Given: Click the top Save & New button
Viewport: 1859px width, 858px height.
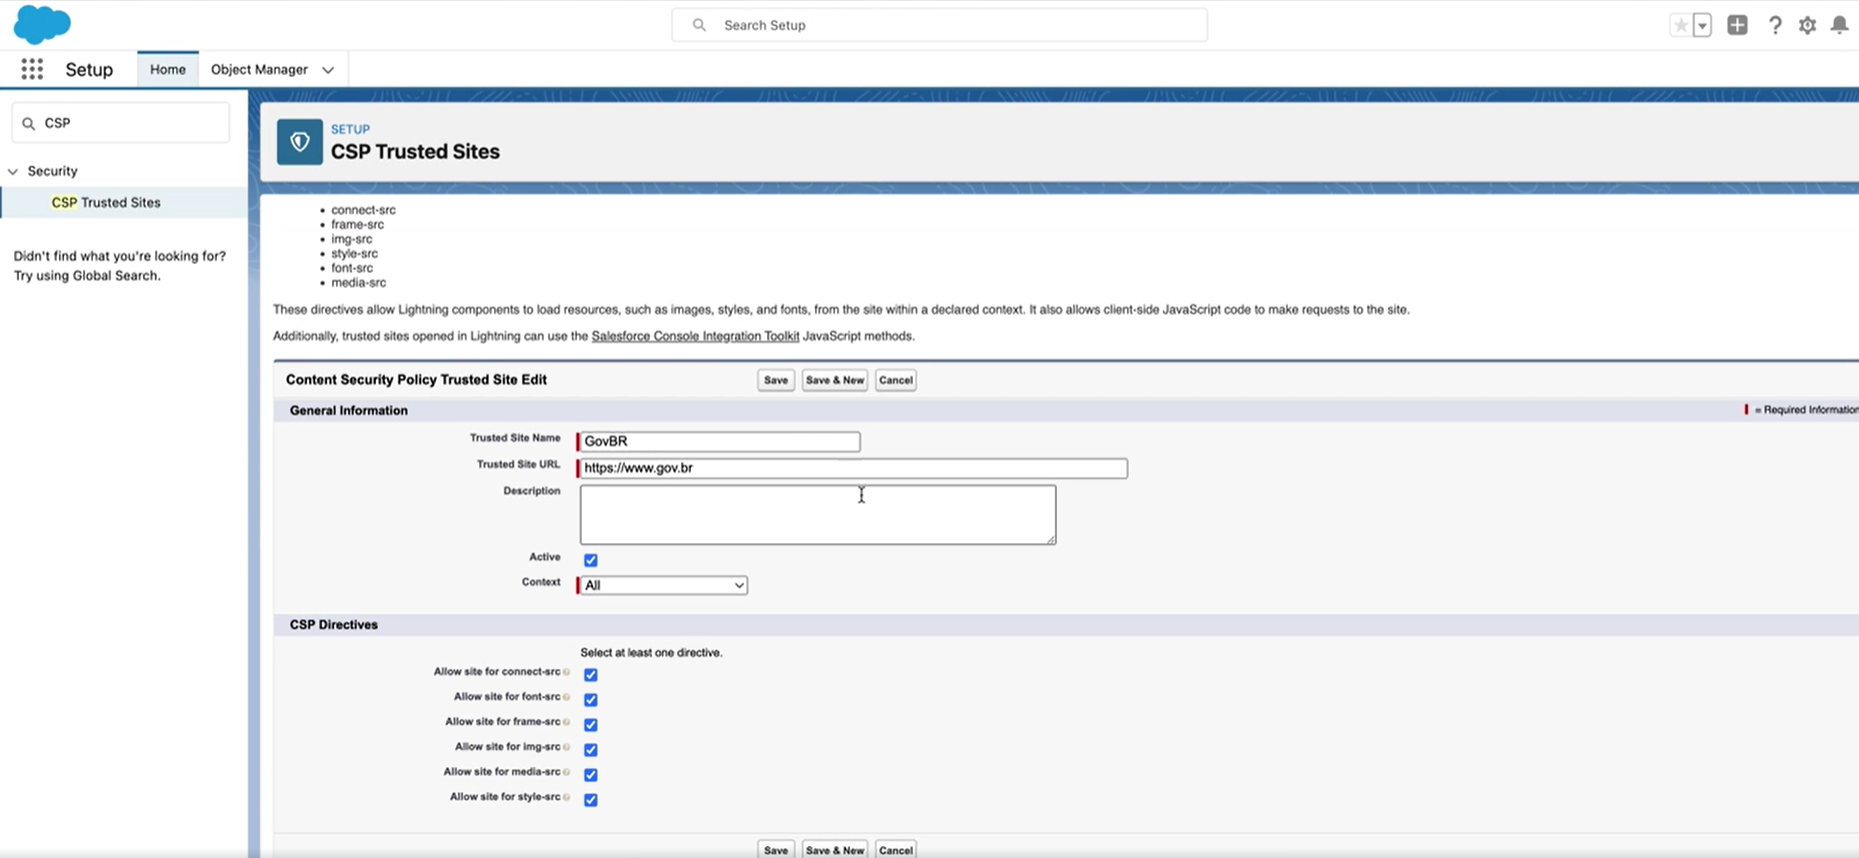Looking at the screenshot, I should click(x=835, y=380).
